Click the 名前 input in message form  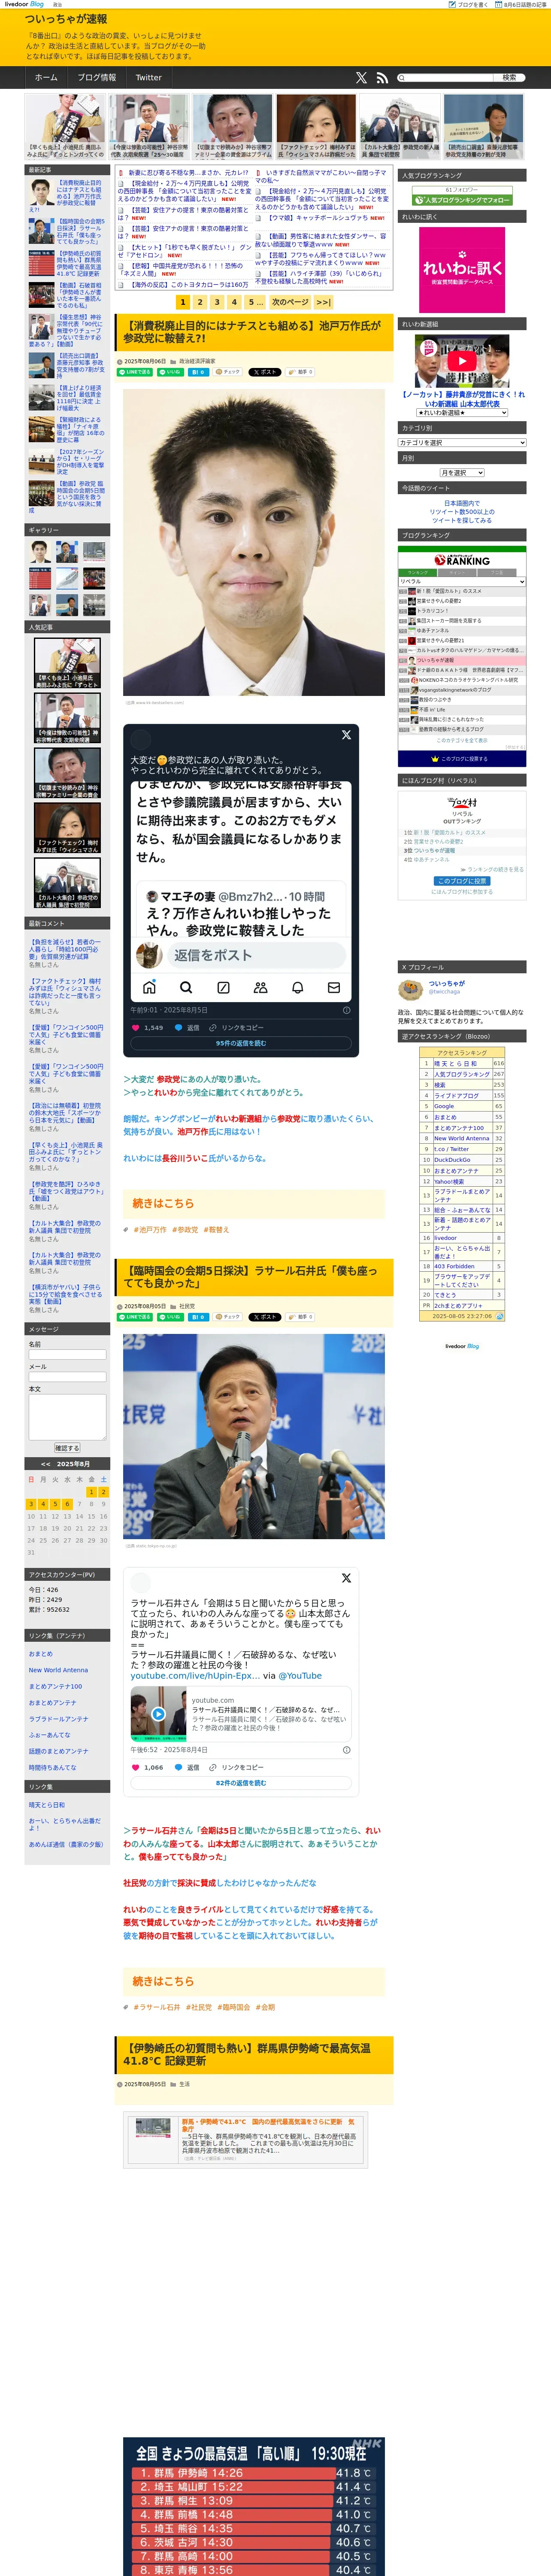67,1354
